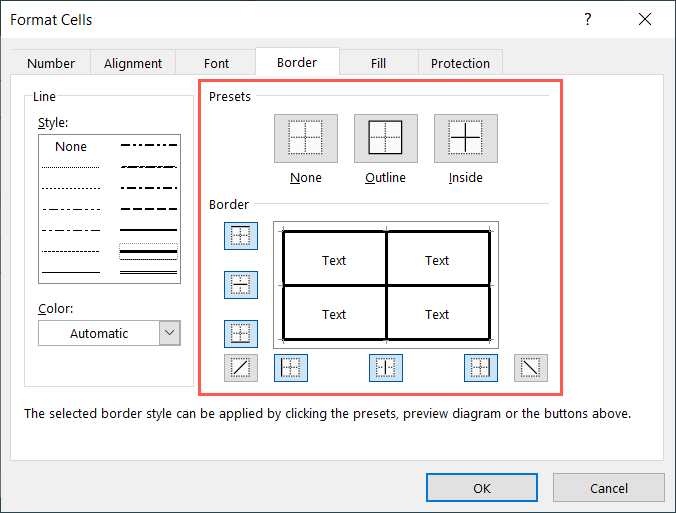Viewport: 676px width, 513px height.
Task: Toggle the bottom border button
Action: pos(242,333)
